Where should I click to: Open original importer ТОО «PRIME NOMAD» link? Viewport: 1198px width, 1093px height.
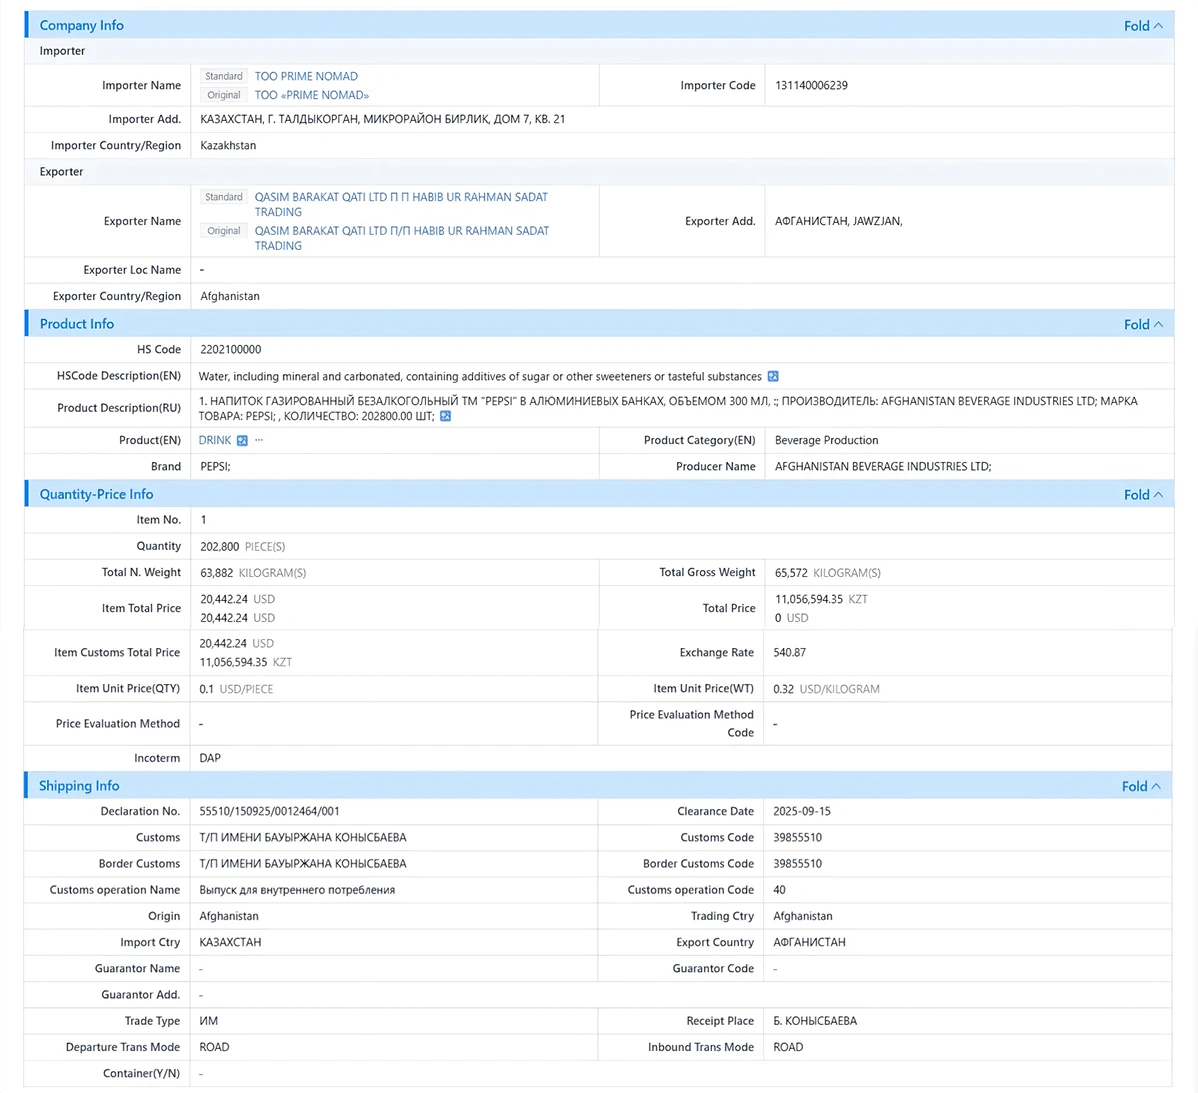tap(312, 95)
